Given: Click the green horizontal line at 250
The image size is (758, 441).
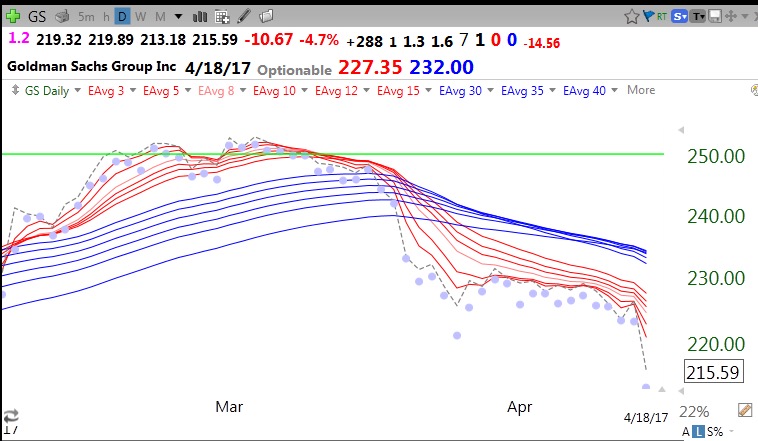Looking at the screenshot, I should click(x=333, y=154).
